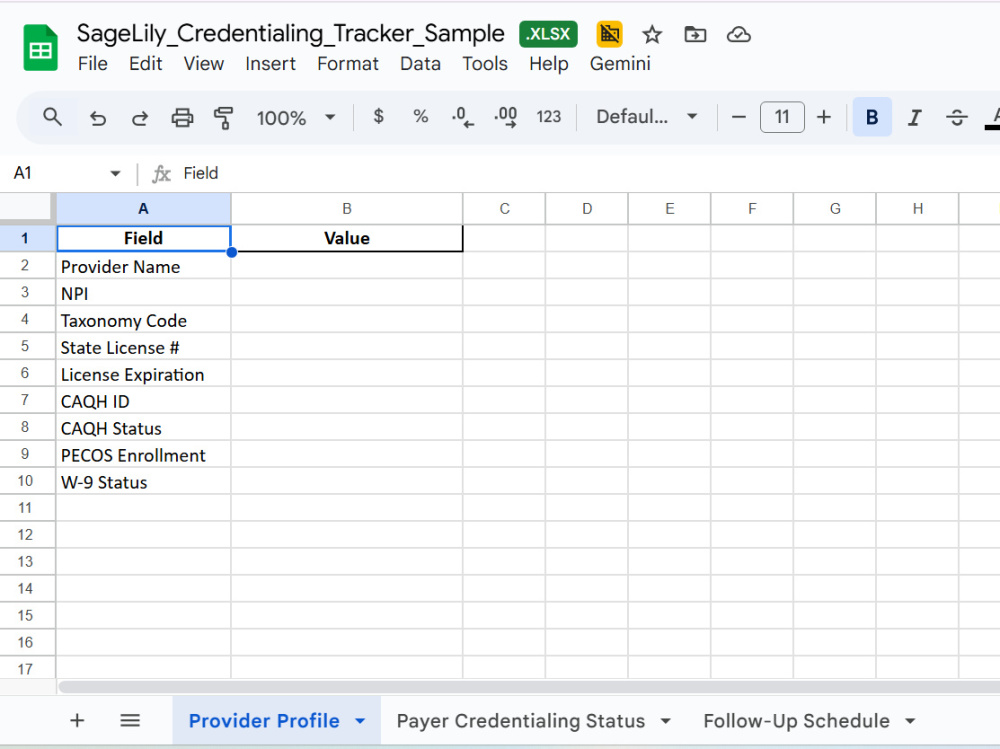The height and width of the screenshot is (749, 1000).
Task: Decrease font size minus button
Action: (739, 117)
